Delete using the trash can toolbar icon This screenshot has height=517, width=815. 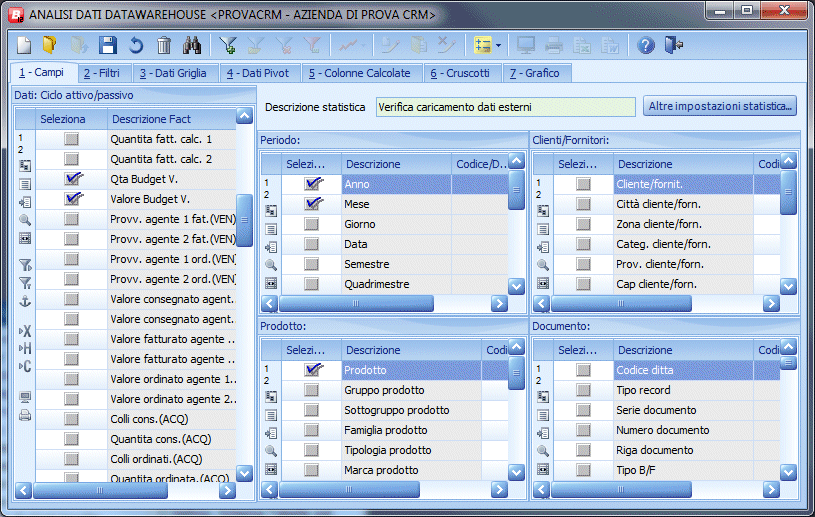pyautogui.click(x=164, y=45)
